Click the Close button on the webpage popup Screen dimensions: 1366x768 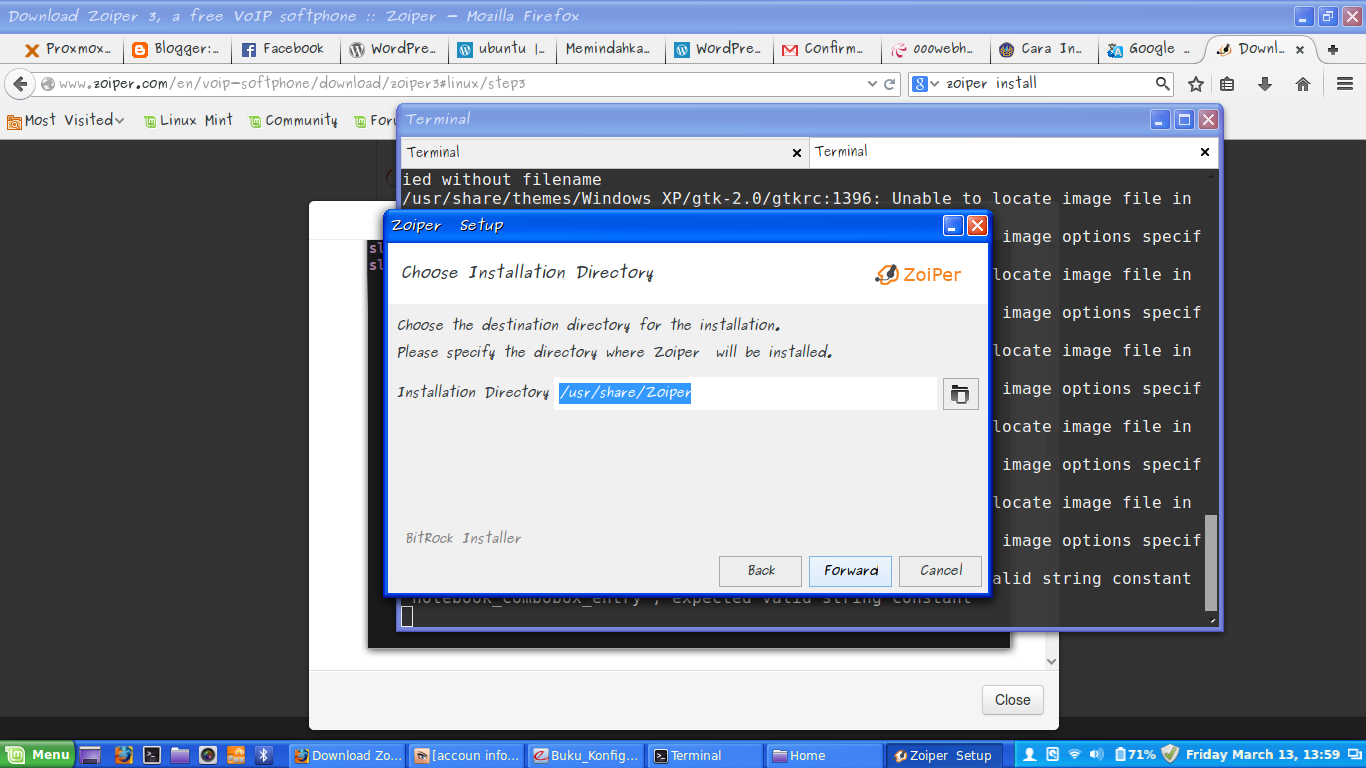coord(1012,700)
